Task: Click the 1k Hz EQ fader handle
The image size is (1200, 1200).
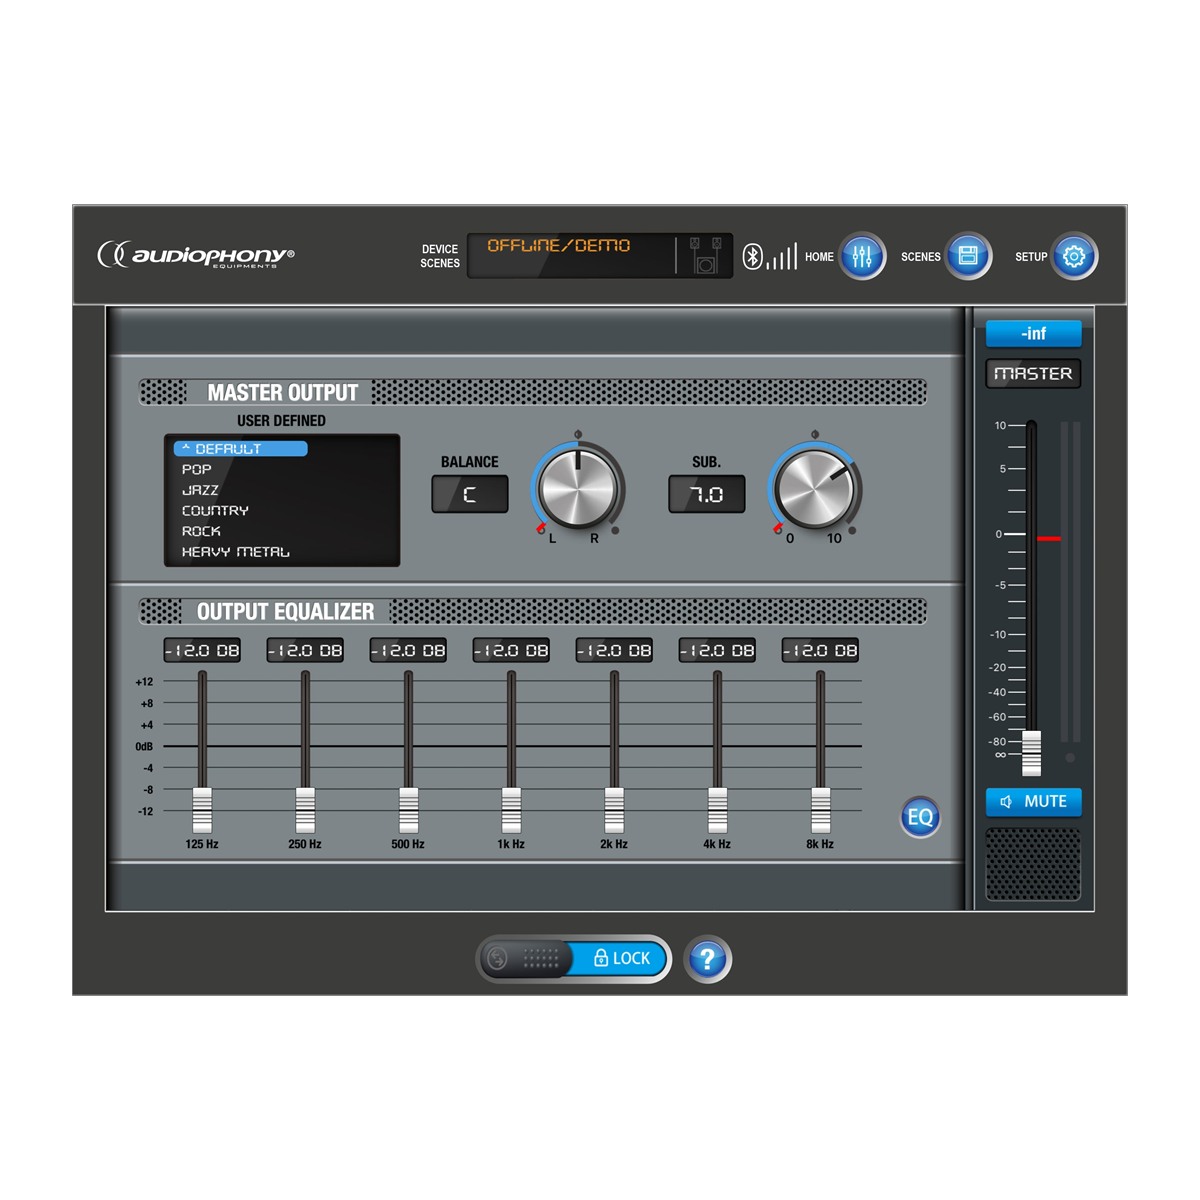Action: point(511,810)
